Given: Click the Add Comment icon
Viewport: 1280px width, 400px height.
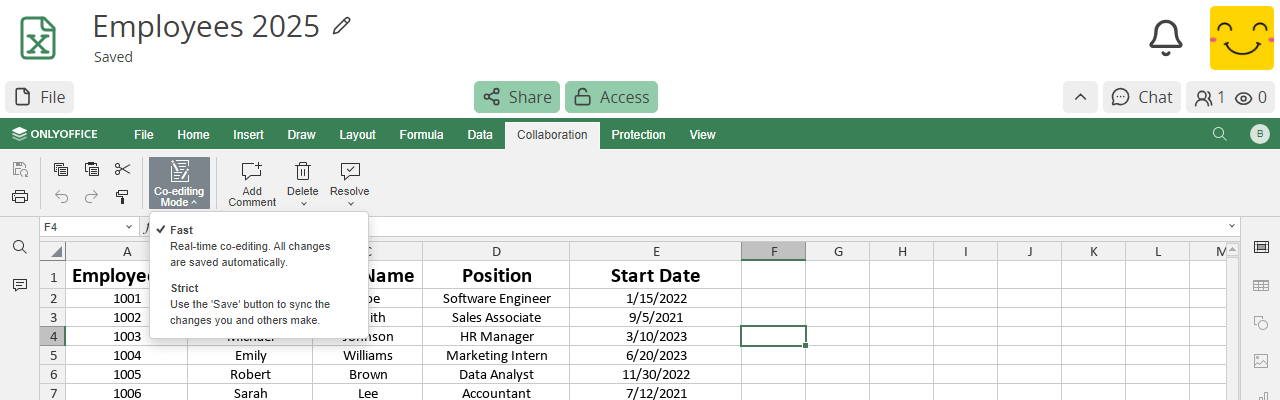Looking at the screenshot, I should click(x=251, y=171).
